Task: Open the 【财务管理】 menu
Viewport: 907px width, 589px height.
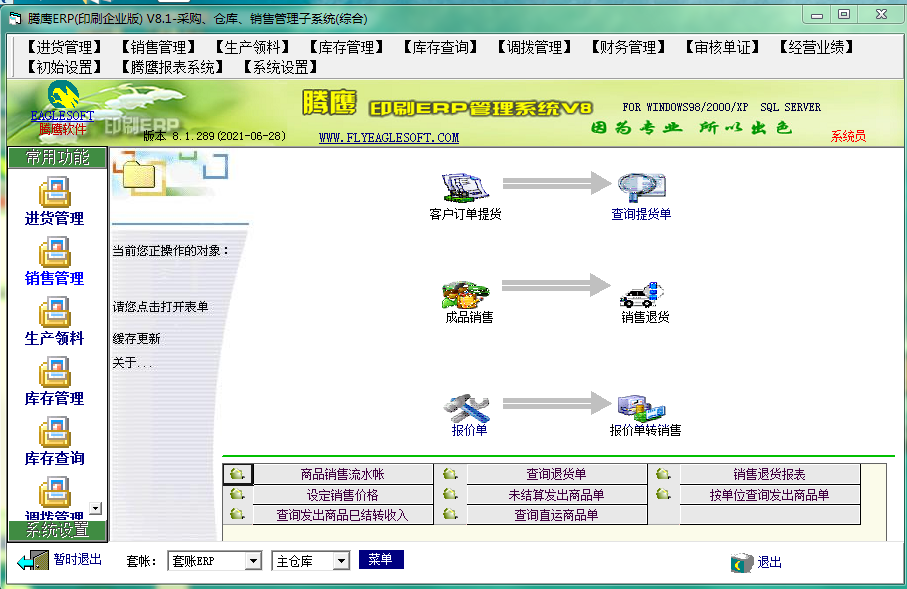Action: click(628, 47)
